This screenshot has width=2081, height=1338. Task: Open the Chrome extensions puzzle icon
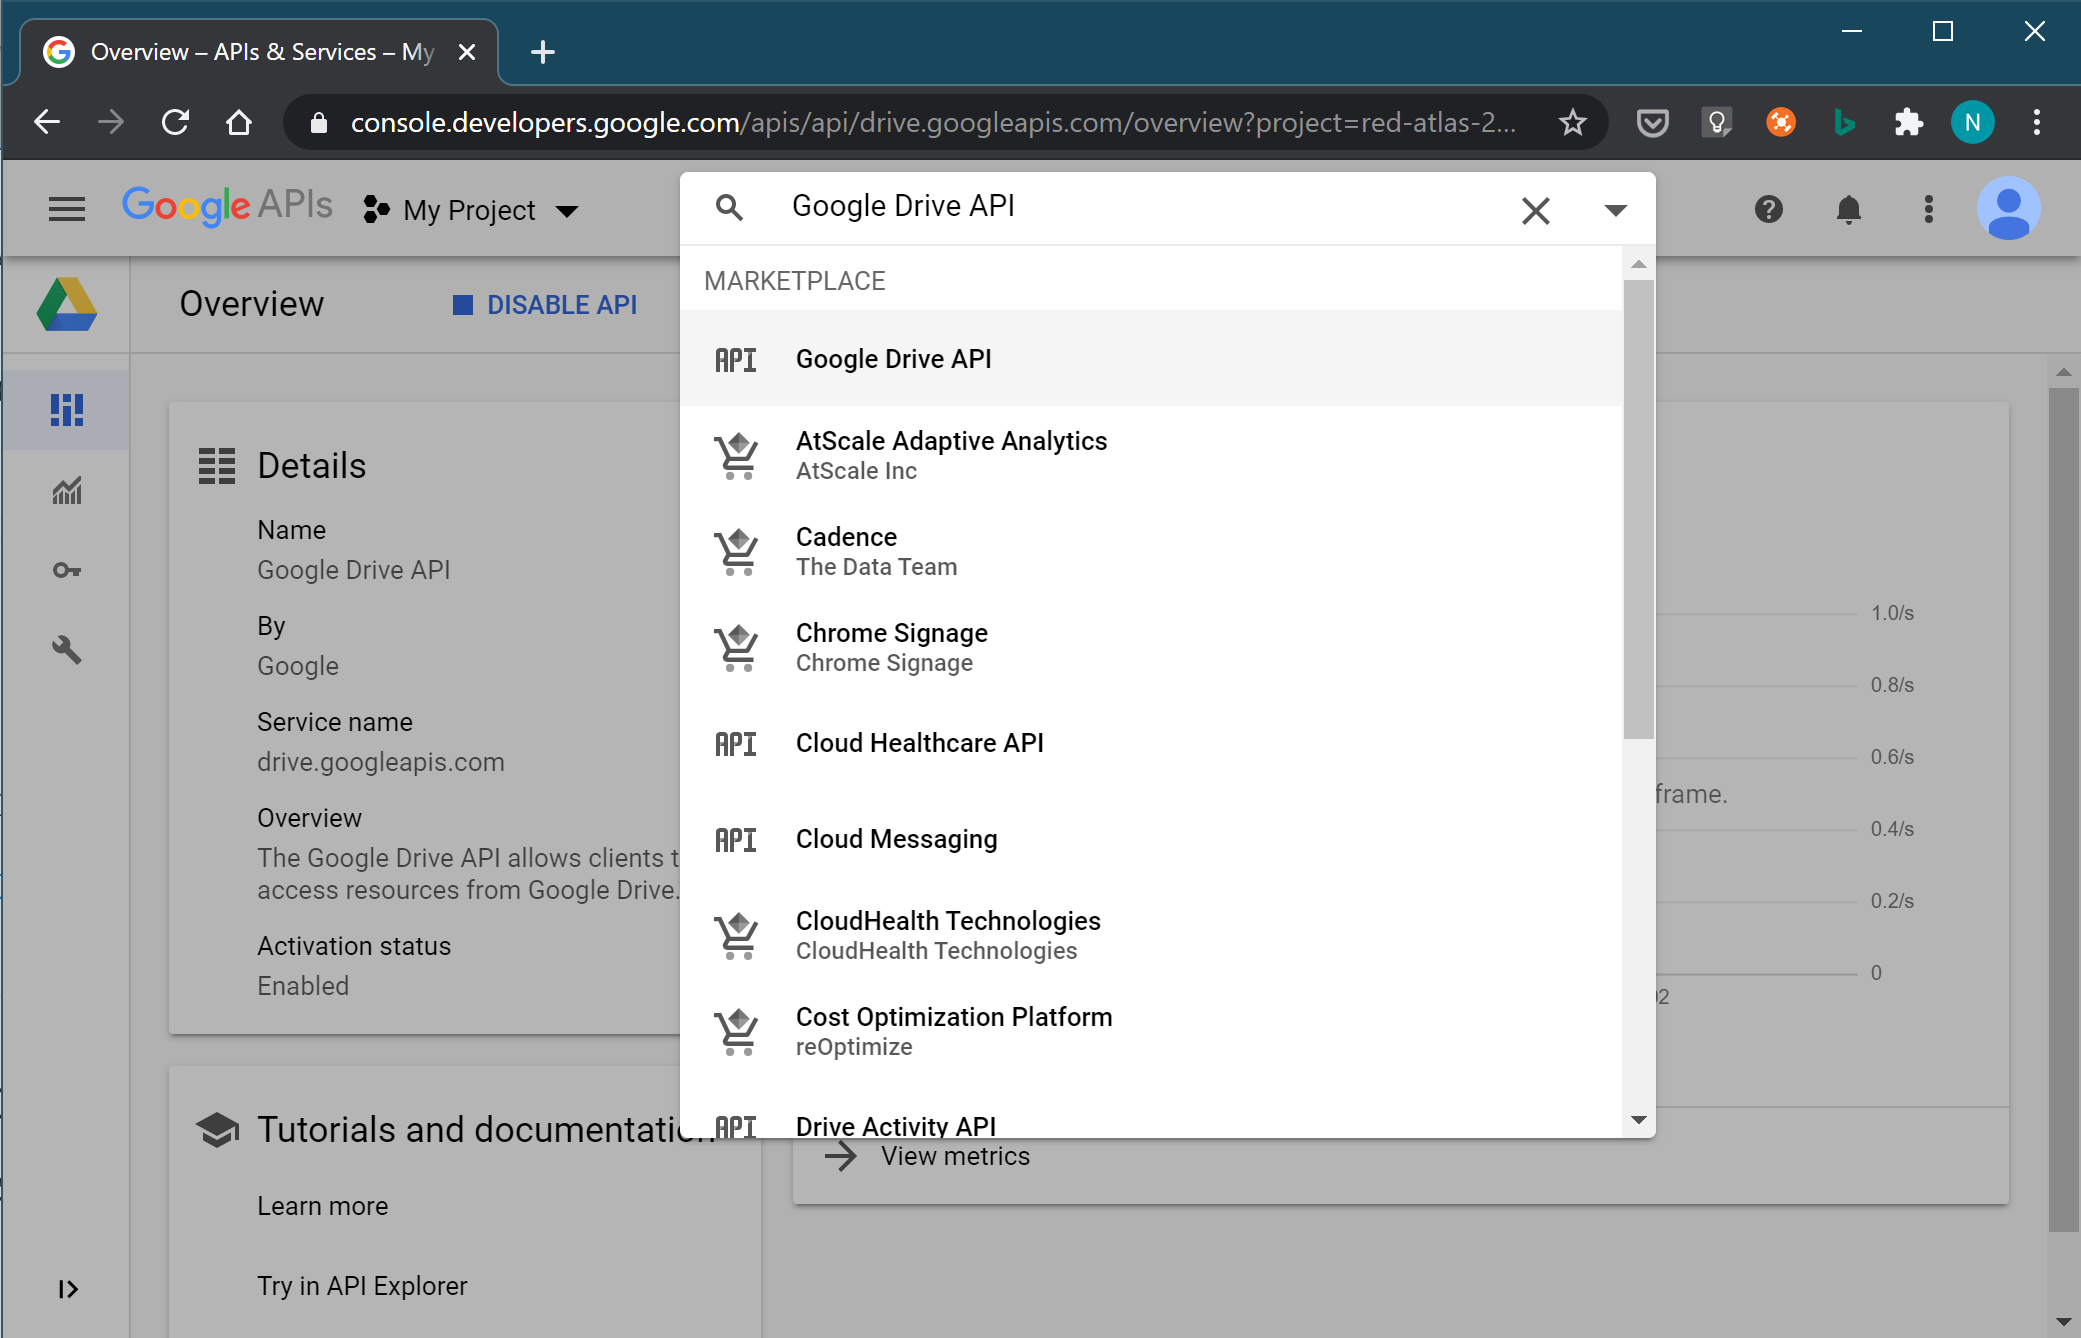(x=1908, y=122)
